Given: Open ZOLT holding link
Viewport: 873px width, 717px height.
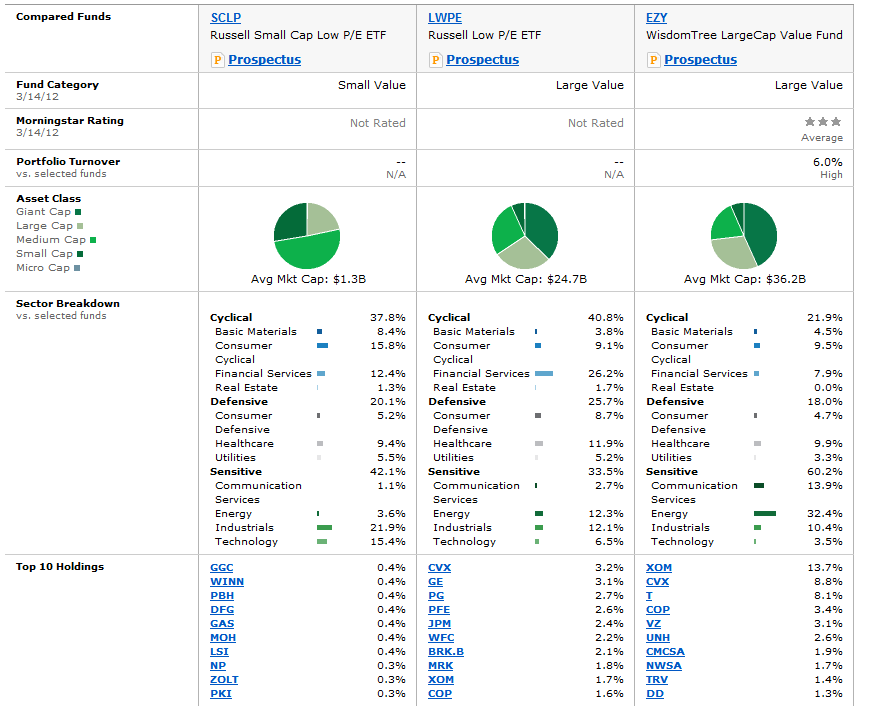Looking at the screenshot, I should pyautogui.click(x=224, y=680).
